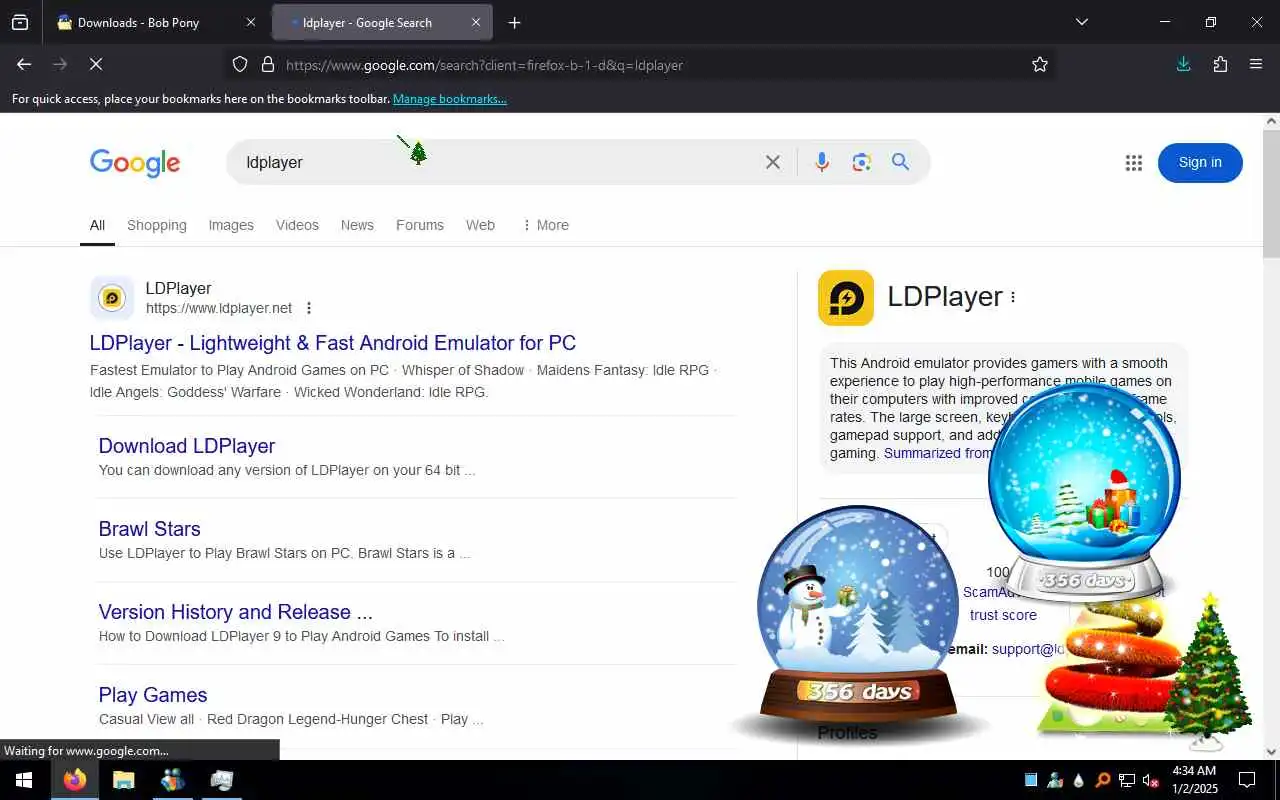
Task: Open options menu beside ldplayer.net URL
Action: click(309, 308)
